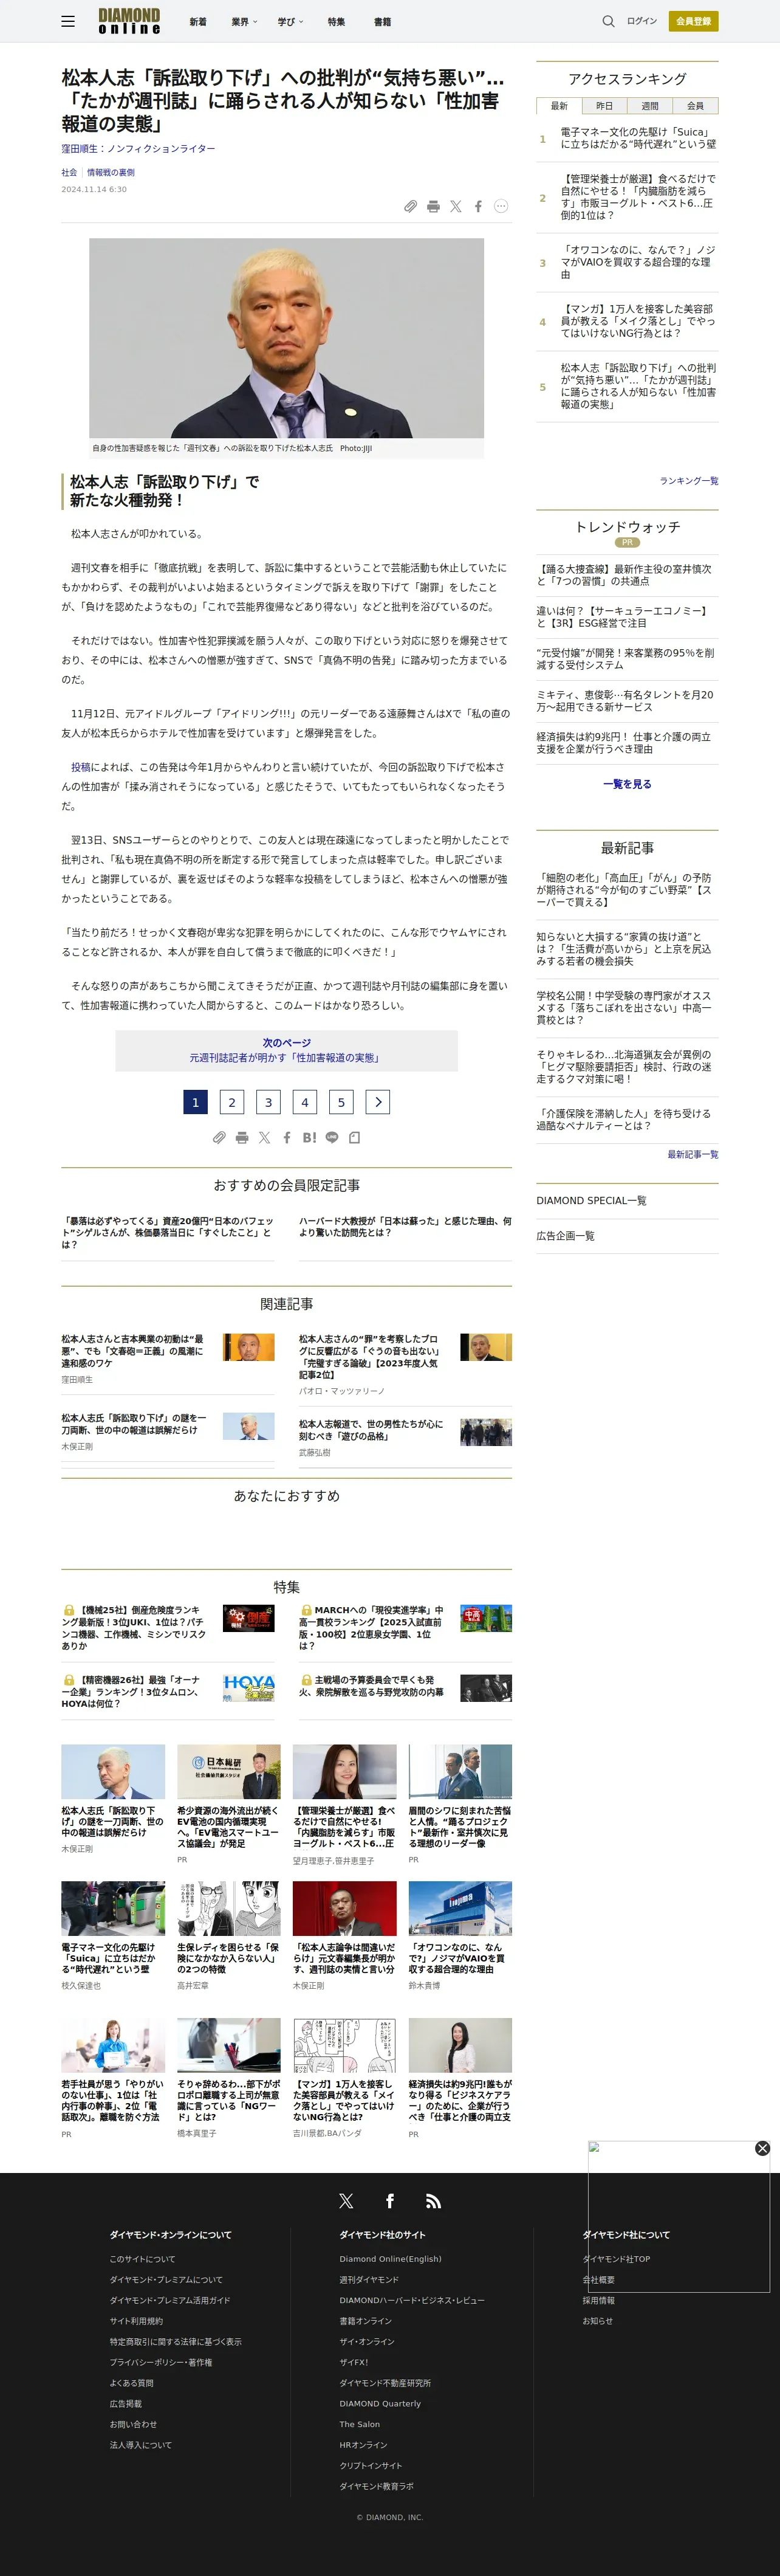
Task: Click 一覧を見る under トレンドウォッチ
Action: point(627,784)
